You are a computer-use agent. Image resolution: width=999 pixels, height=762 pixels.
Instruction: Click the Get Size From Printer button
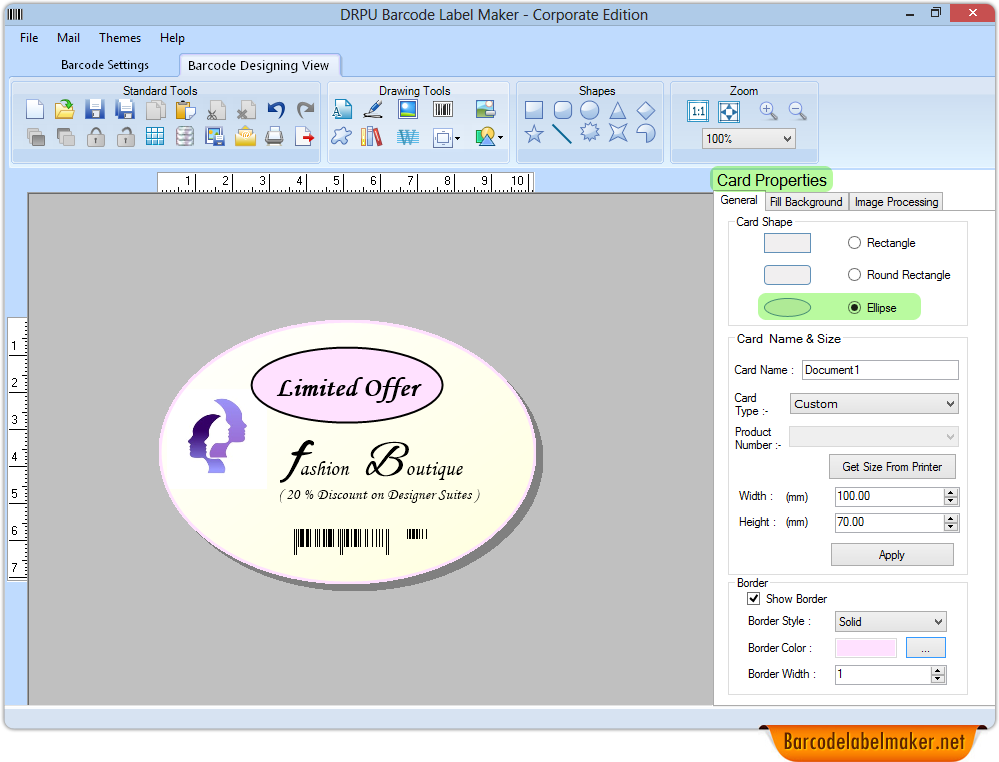coord(892,467)
